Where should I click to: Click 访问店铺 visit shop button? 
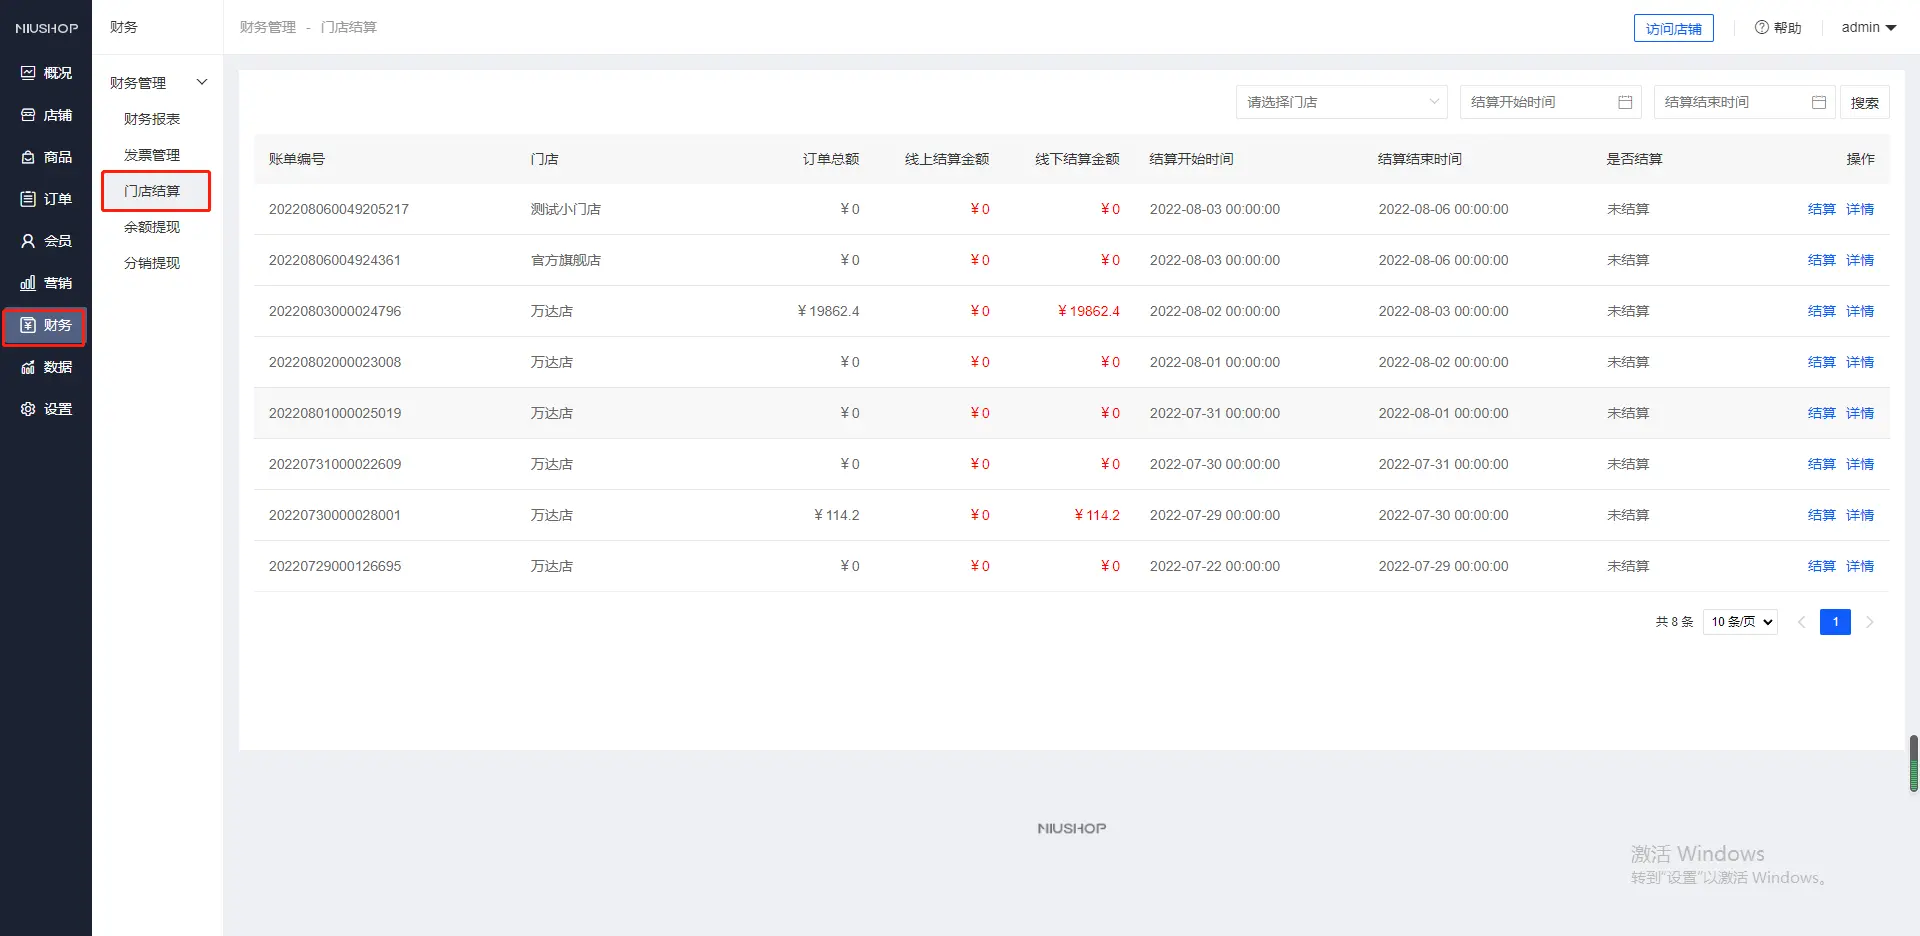coord(1673,29)
